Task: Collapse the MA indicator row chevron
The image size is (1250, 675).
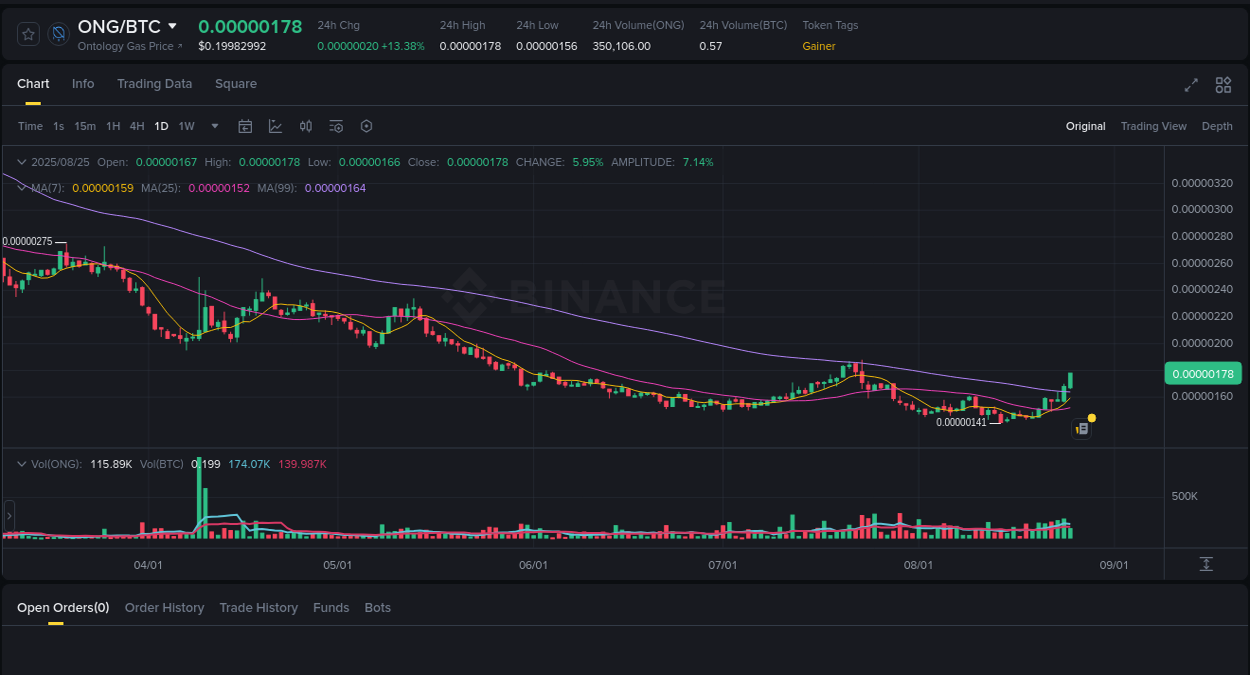Action: click(21, 188)
